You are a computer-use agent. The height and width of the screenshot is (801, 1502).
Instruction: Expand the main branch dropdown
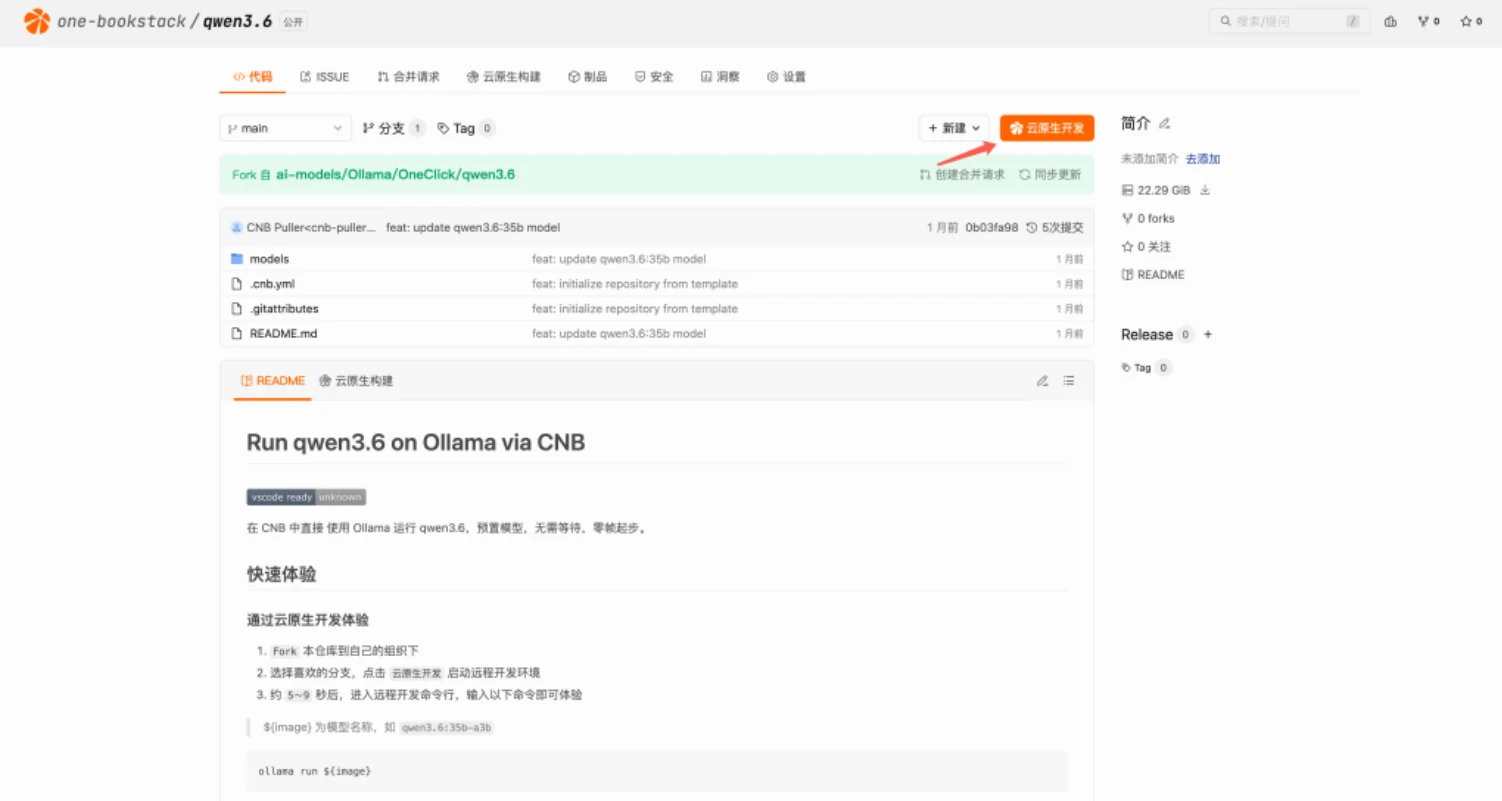pyautogui.click(x=285, y=128)
